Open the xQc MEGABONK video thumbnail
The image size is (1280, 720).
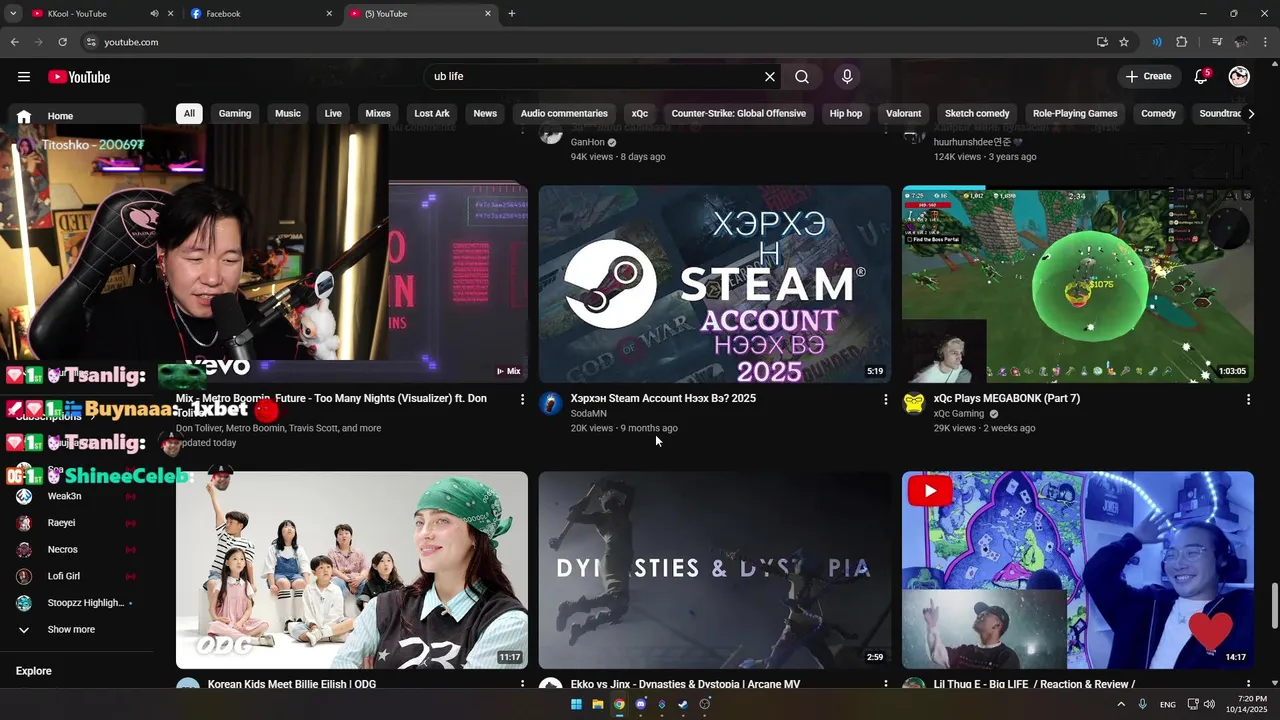(1077, 283)
